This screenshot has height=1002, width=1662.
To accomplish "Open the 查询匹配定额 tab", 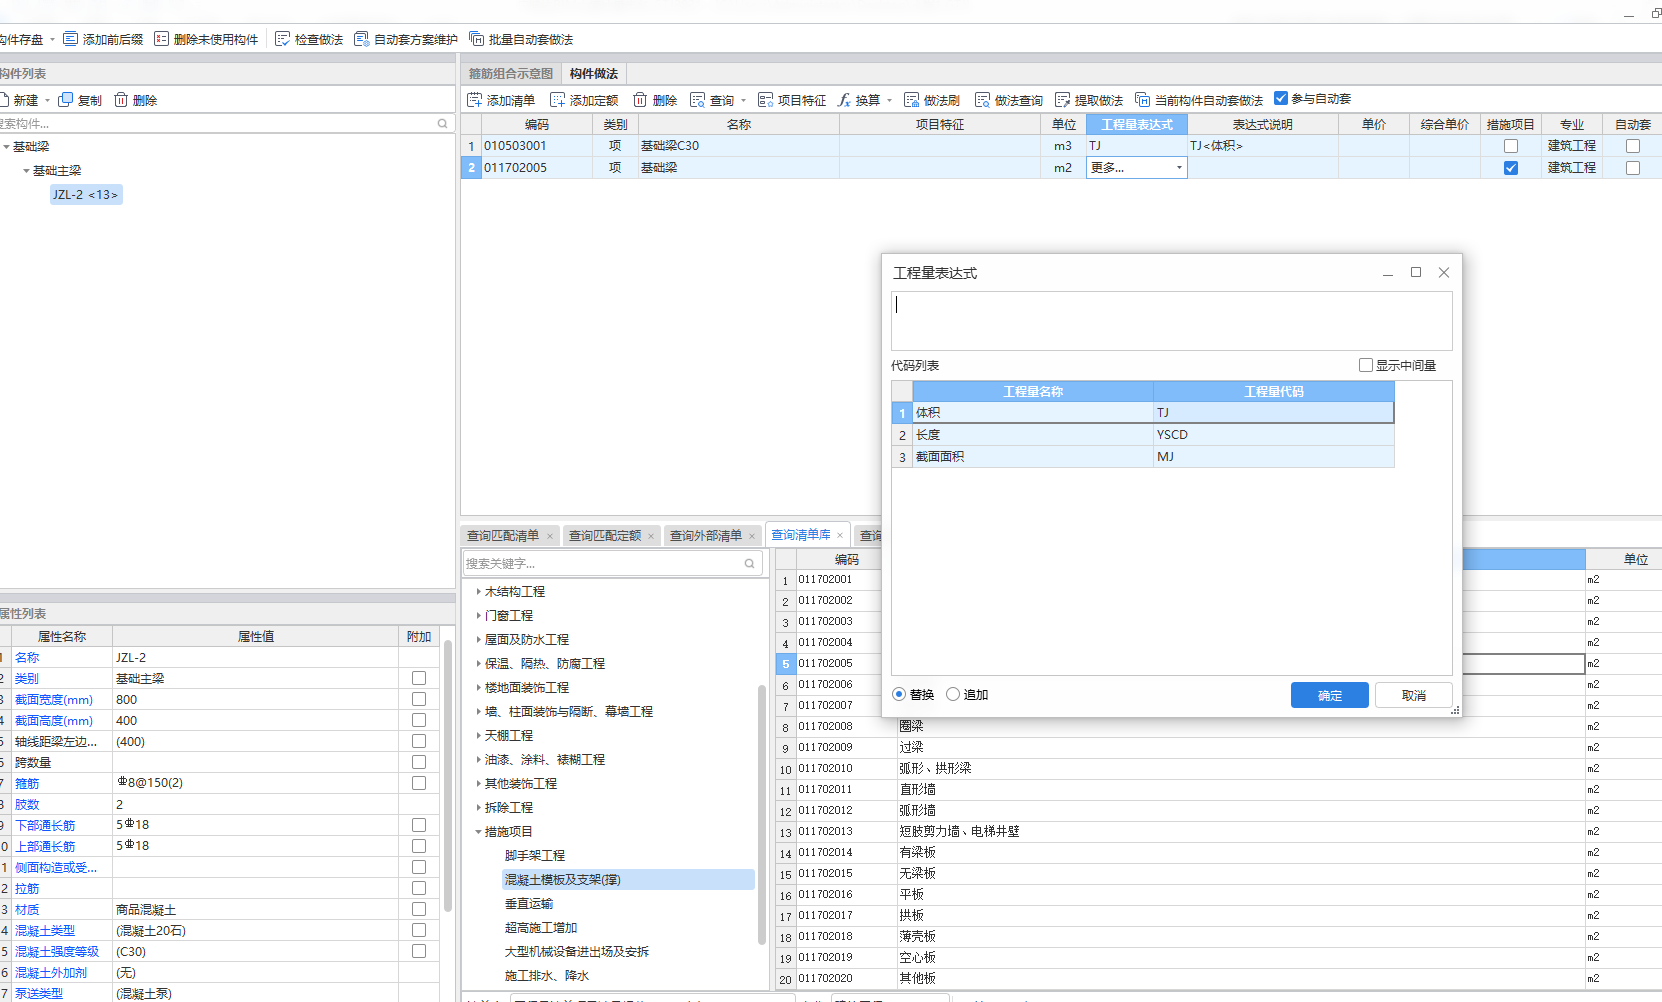I will [605, 536].
